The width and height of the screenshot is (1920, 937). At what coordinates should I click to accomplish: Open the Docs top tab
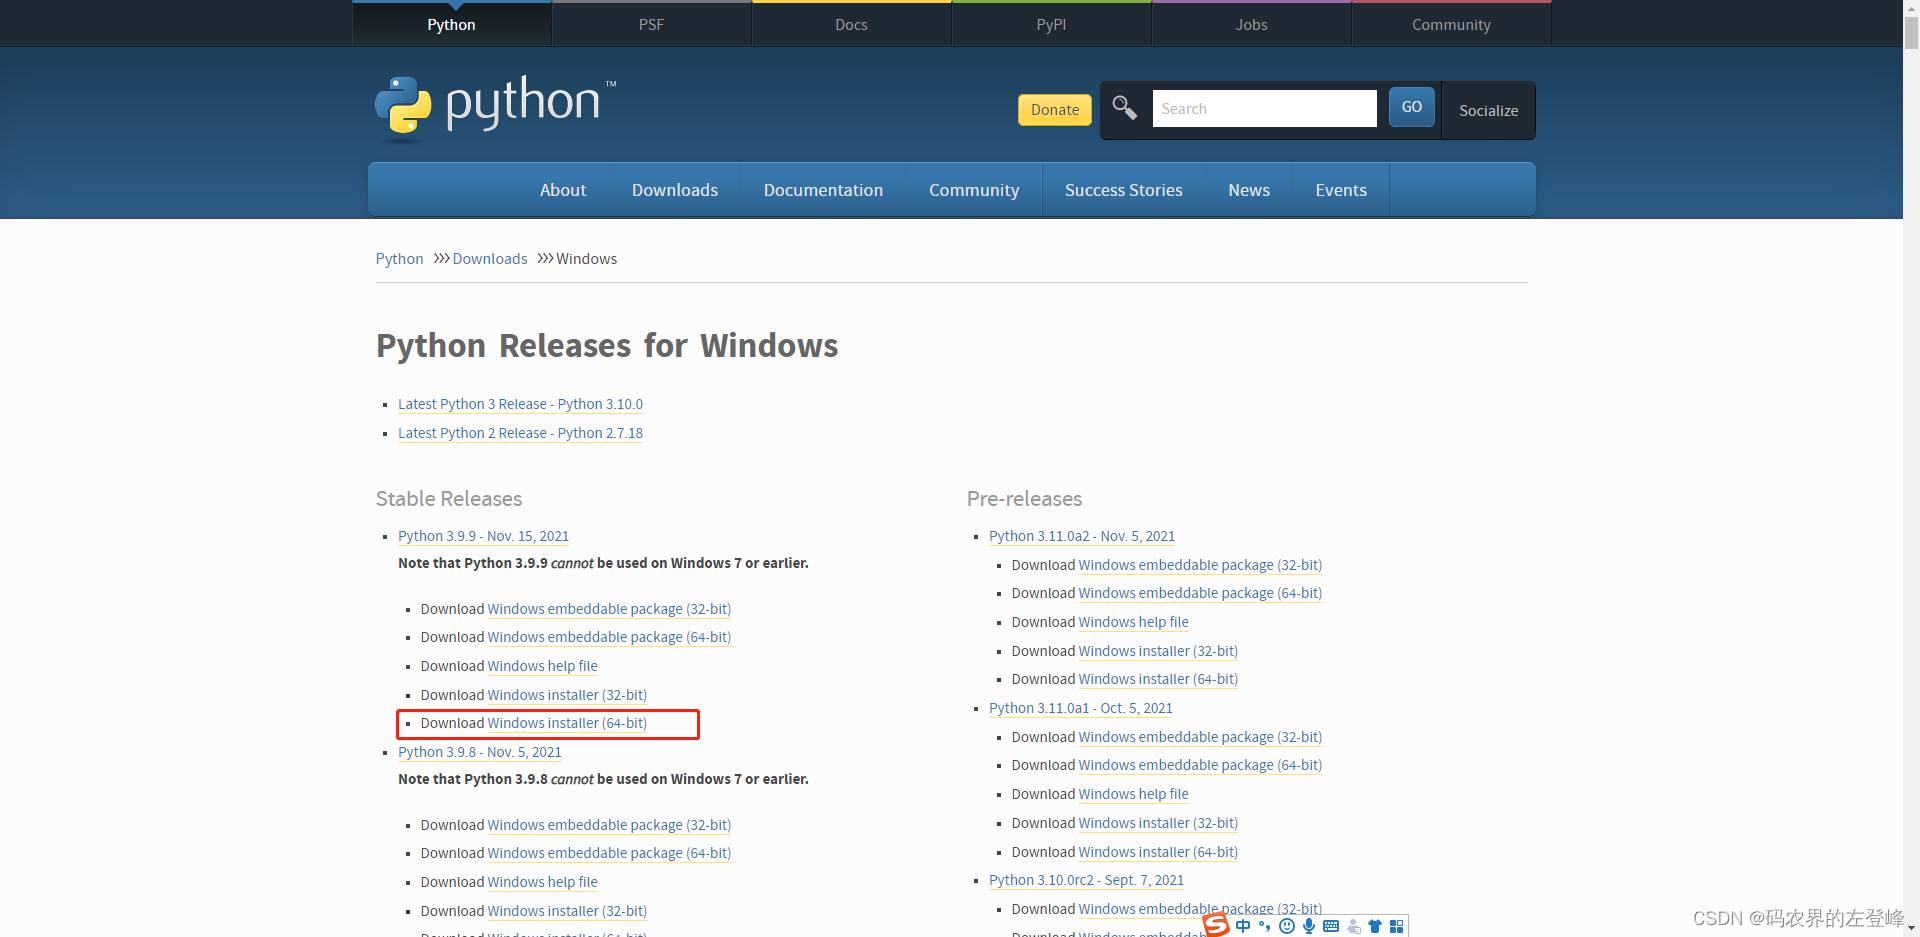[852, 24]
